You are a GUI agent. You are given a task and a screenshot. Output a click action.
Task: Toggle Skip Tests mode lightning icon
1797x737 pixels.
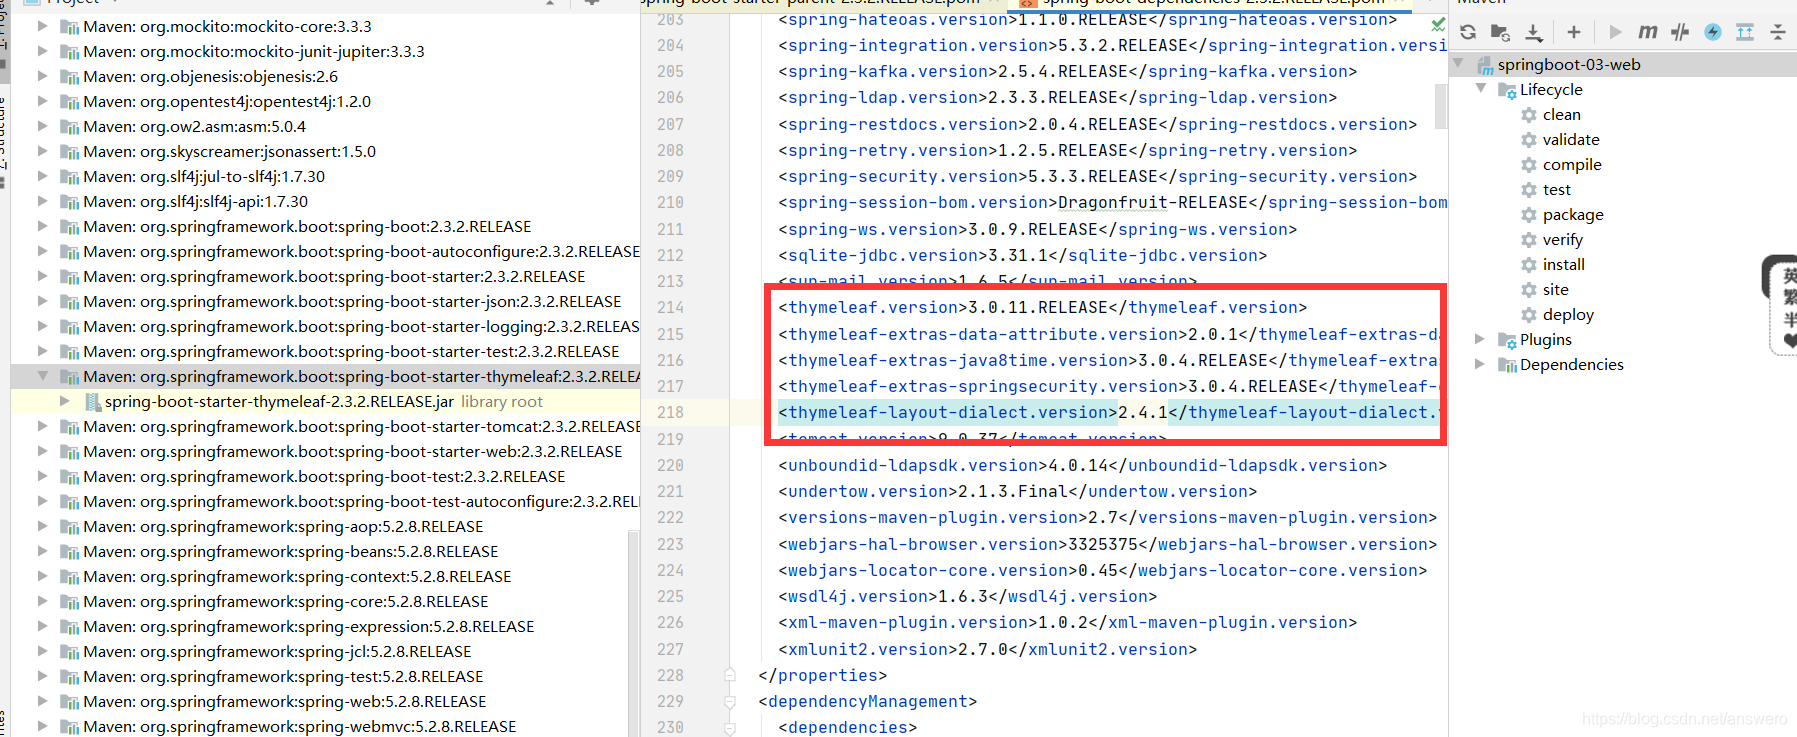(x=1713, y=32)
